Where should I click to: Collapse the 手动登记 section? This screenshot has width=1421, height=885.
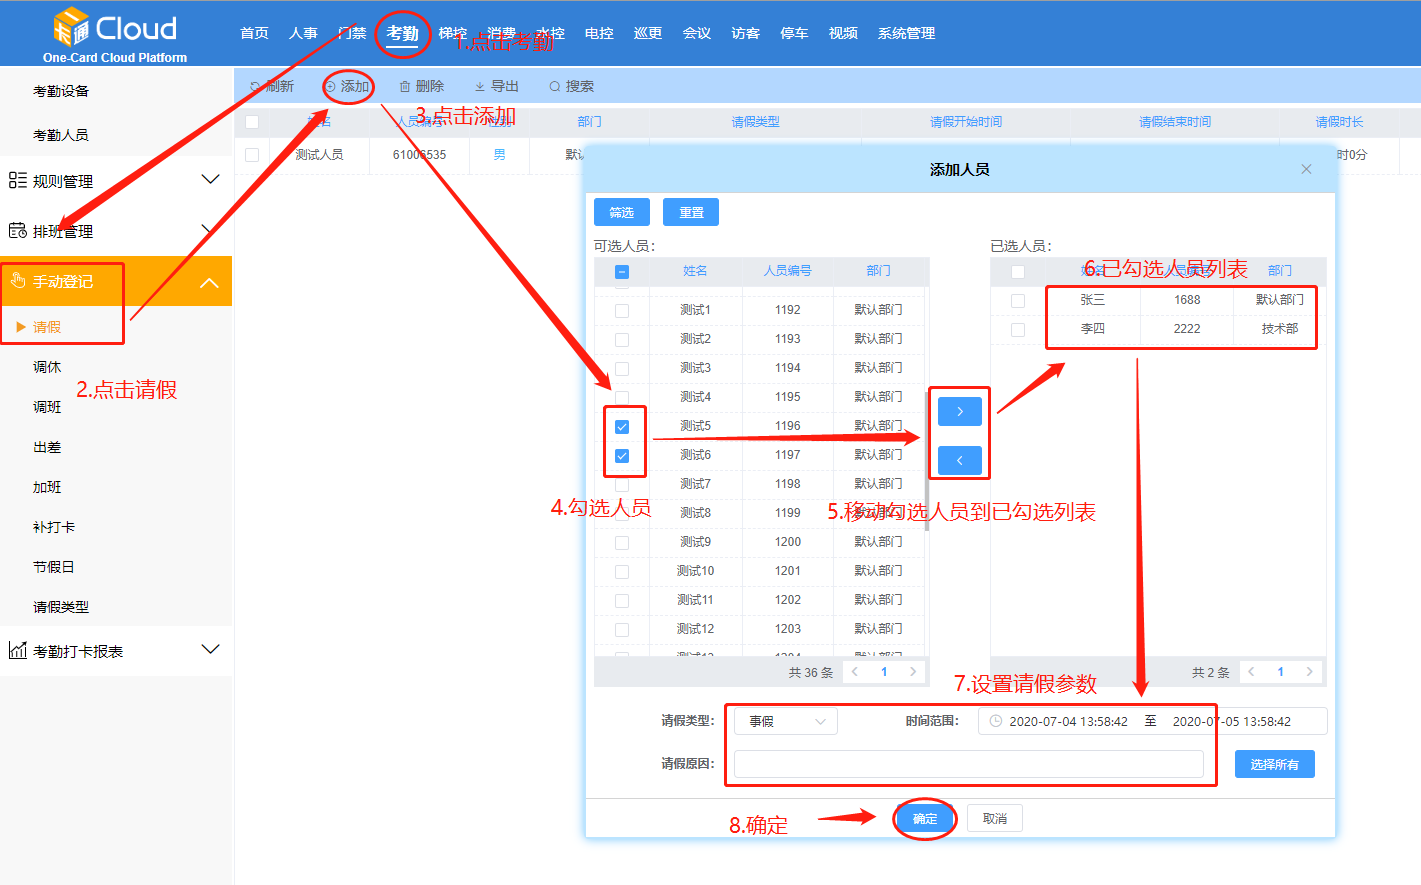click(x=210, y=281)
